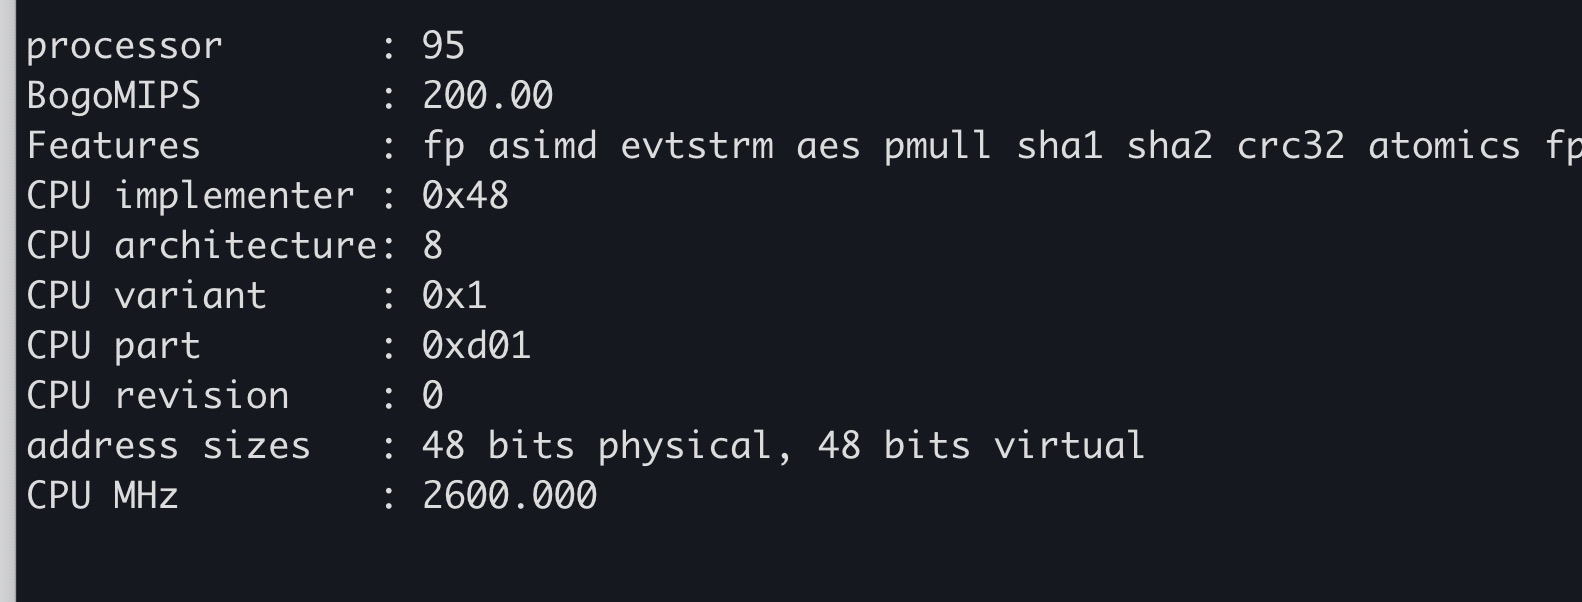Click the processor number 95

[x=443, y=46]
